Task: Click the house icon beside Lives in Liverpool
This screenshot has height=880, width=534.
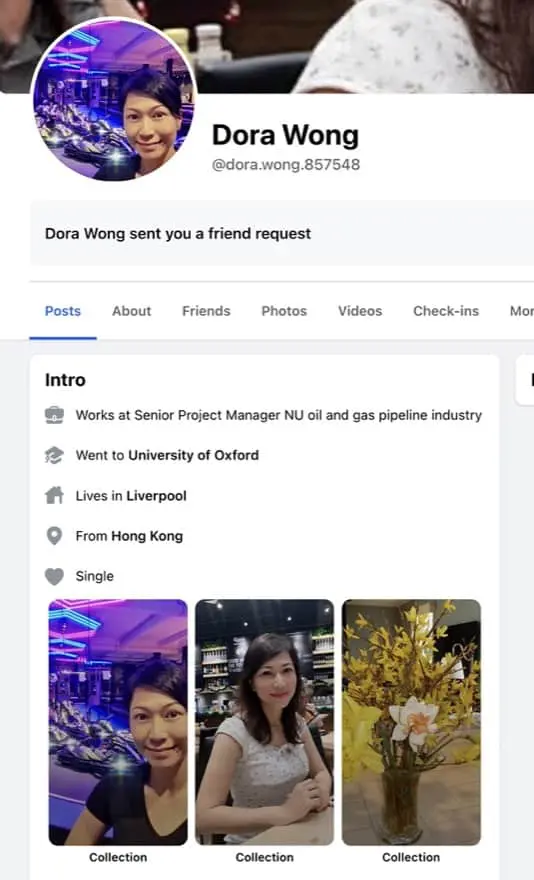Action: 54,496
